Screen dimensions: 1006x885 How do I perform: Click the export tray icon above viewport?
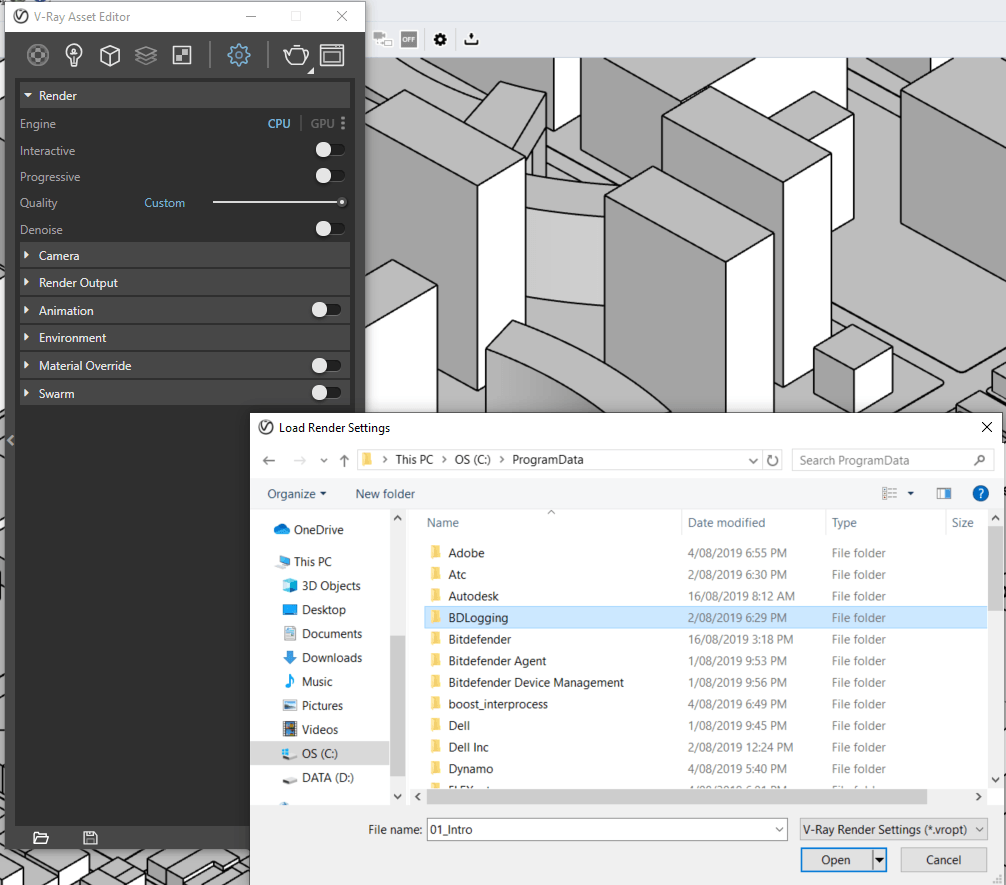pyautogui.click(x=471, y=39)
